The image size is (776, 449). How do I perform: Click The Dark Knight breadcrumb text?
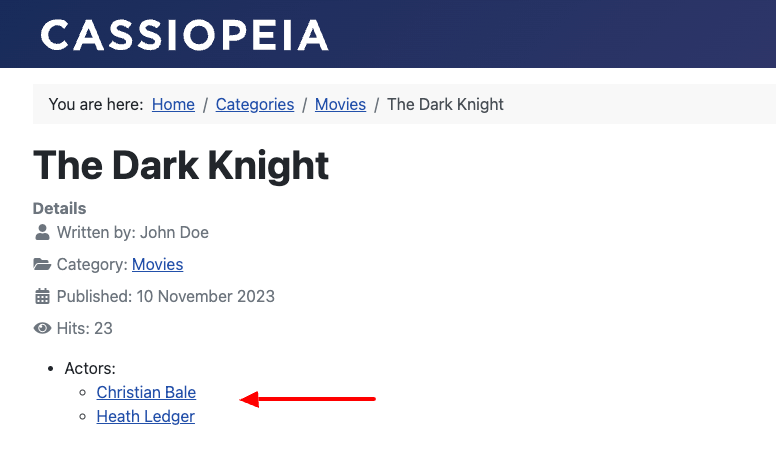pyautogui.click(x=445, y=104)
